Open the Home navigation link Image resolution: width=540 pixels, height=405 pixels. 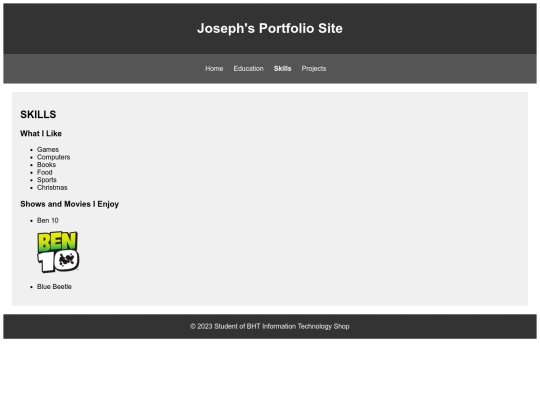pos(214,69)
